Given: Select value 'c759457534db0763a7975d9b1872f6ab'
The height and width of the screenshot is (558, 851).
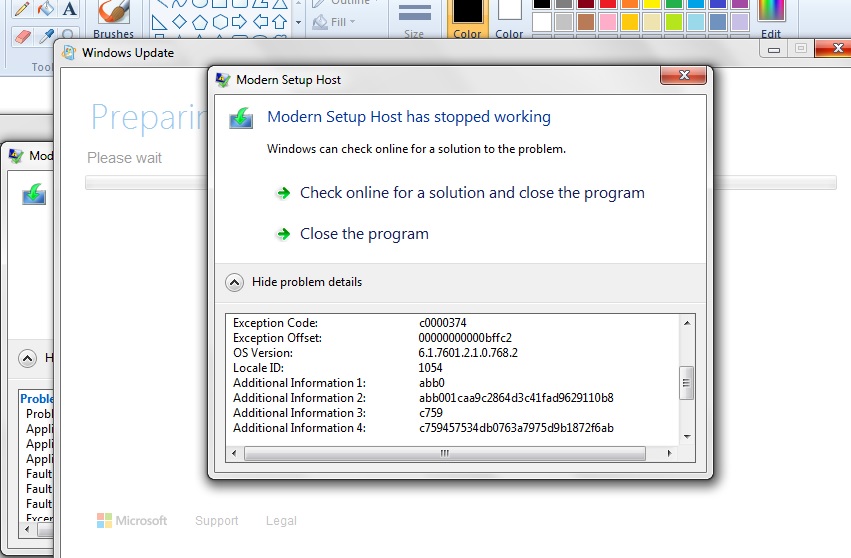Looking at the screenshot, I should [516, 428].
